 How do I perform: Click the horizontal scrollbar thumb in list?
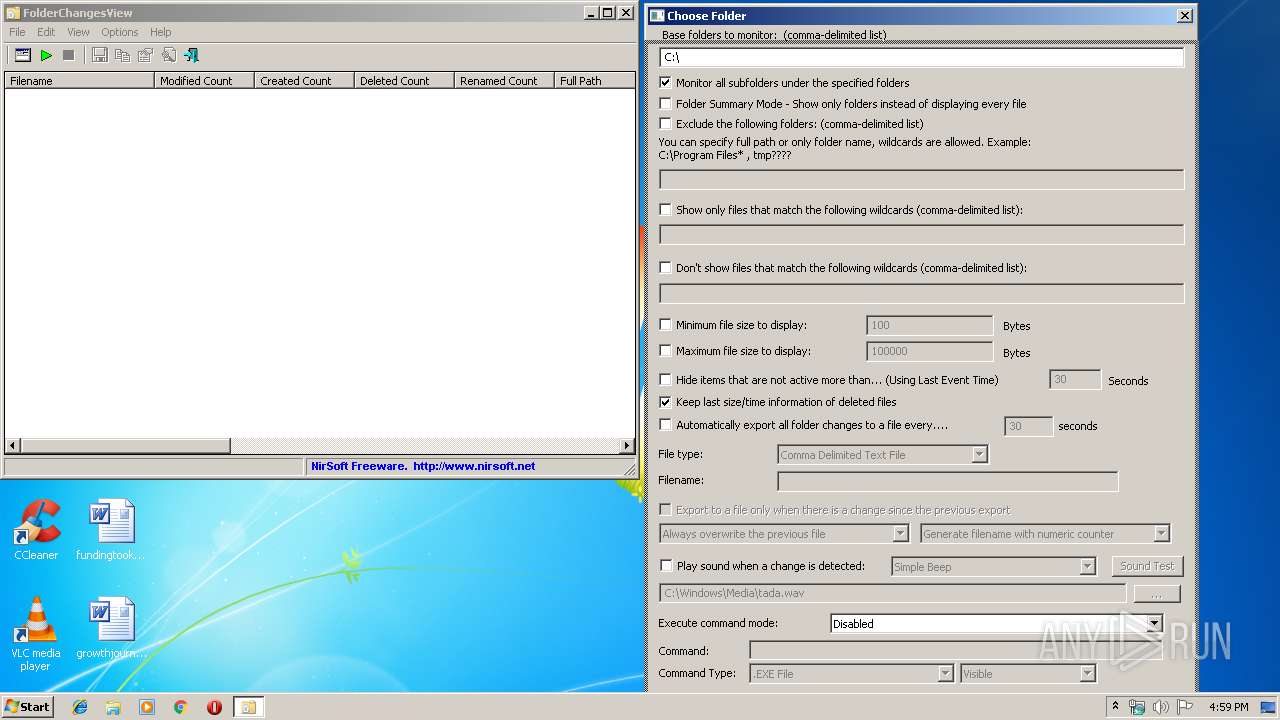coord(125,446)
